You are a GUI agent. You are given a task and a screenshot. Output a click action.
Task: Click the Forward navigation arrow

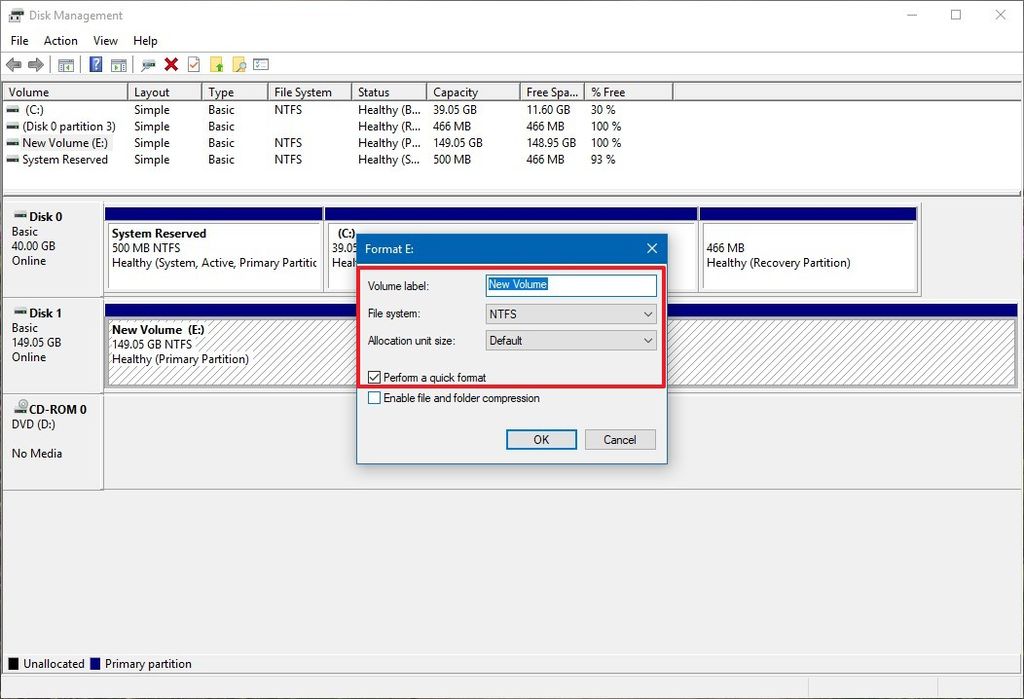point(36,64)
